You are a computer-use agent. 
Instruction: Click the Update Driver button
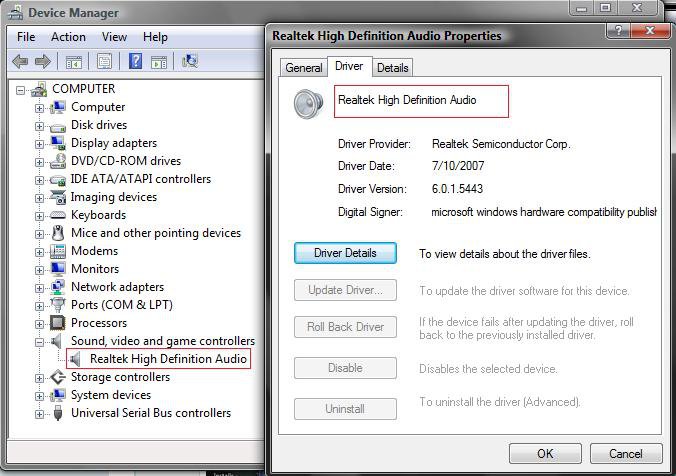345,290
